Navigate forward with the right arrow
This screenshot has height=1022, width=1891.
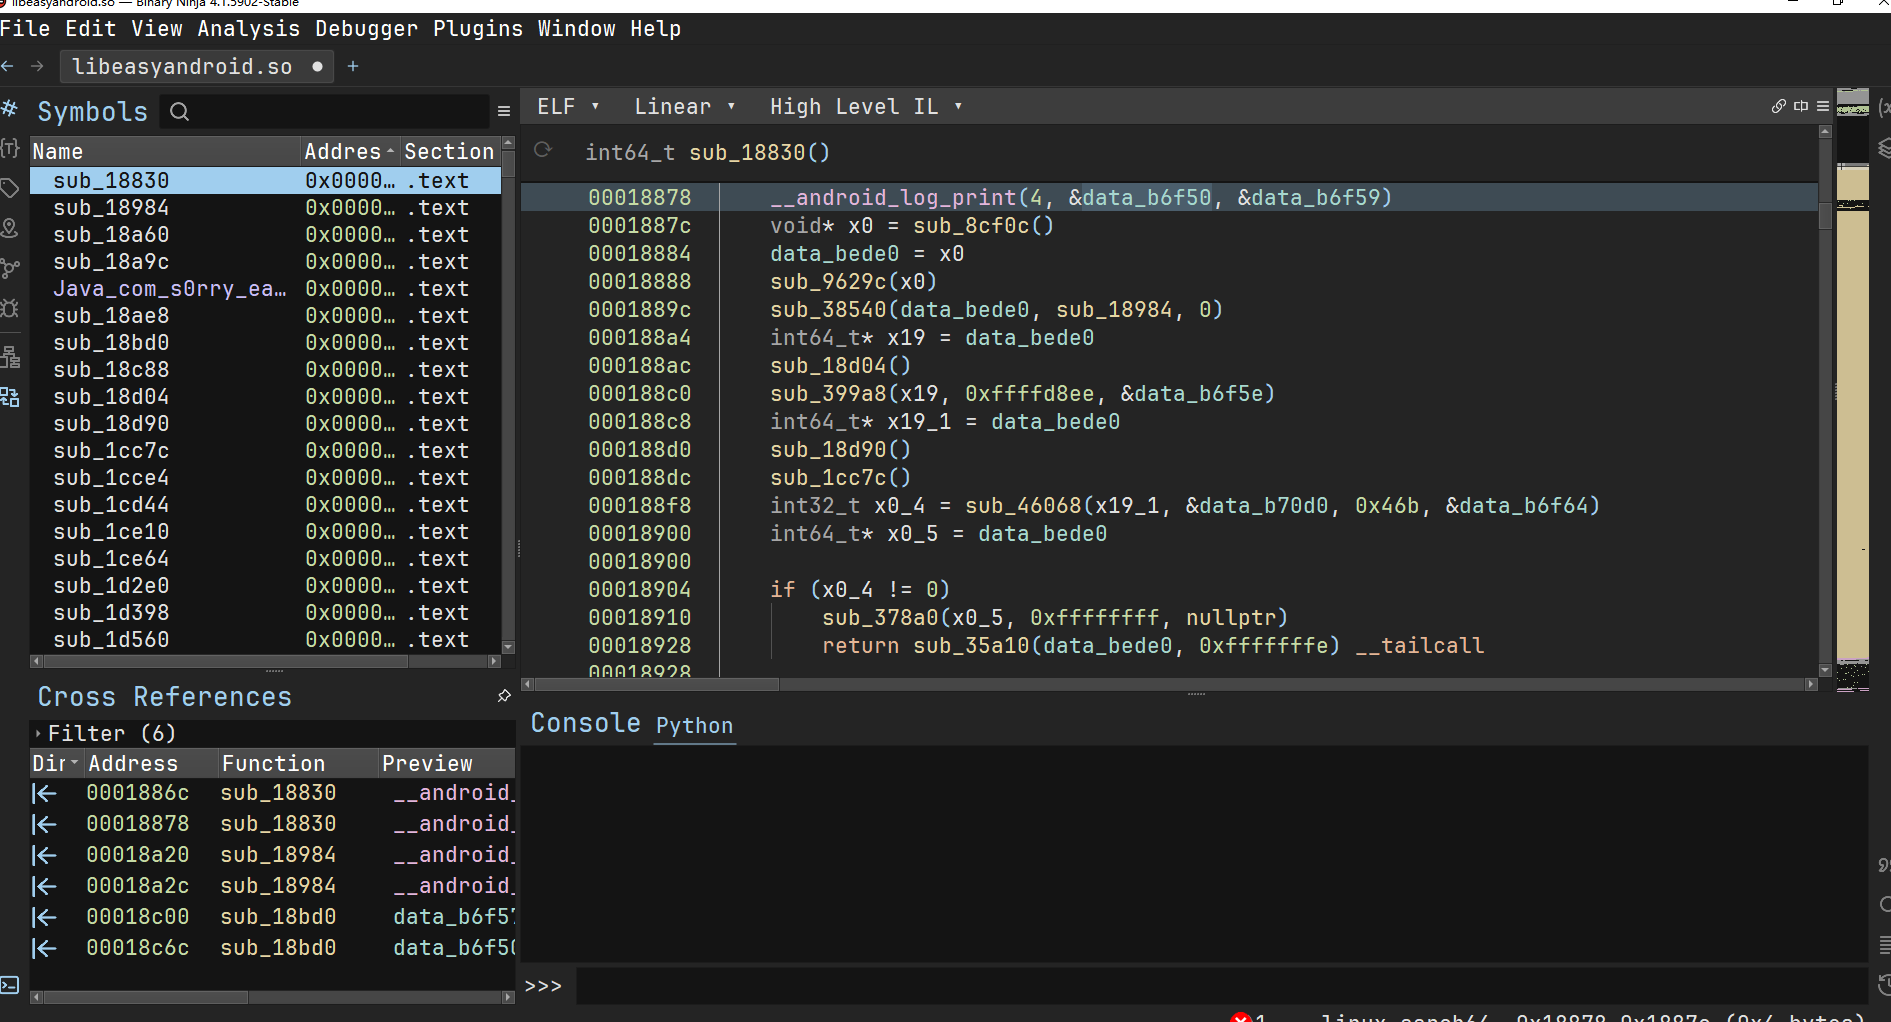[38, 66]
